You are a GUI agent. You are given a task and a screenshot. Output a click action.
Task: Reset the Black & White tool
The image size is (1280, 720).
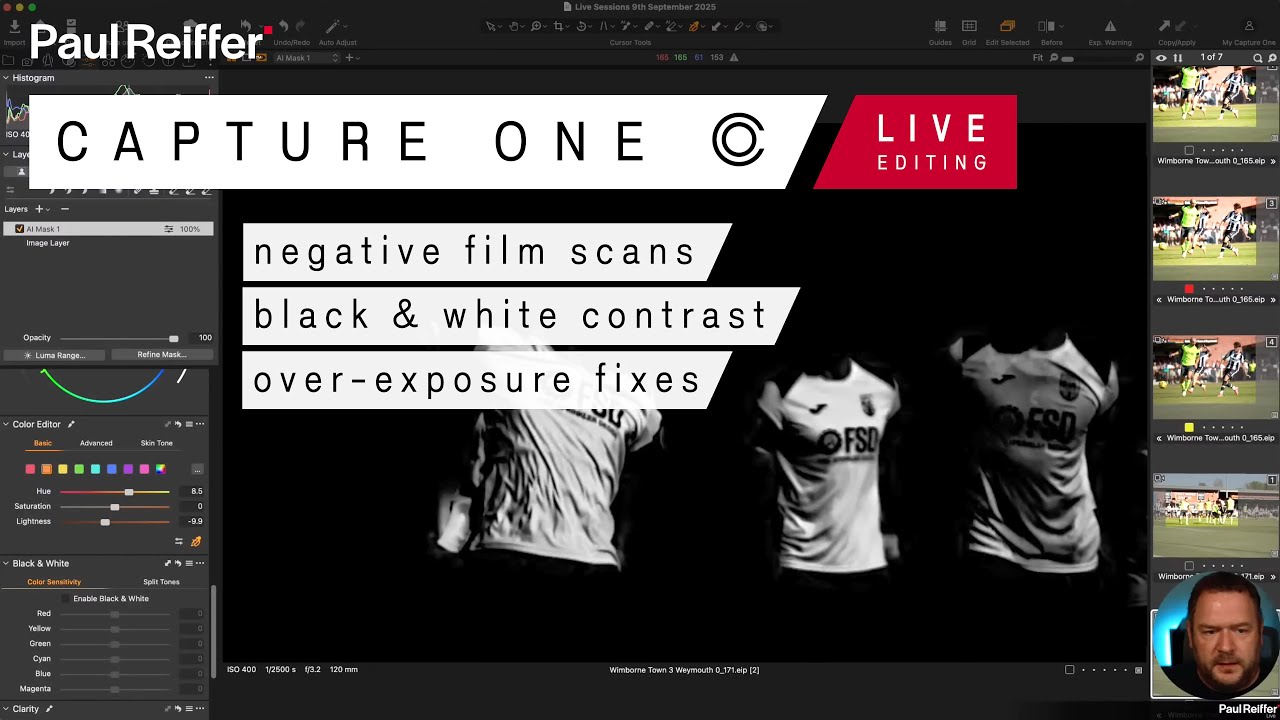point(178,563)
